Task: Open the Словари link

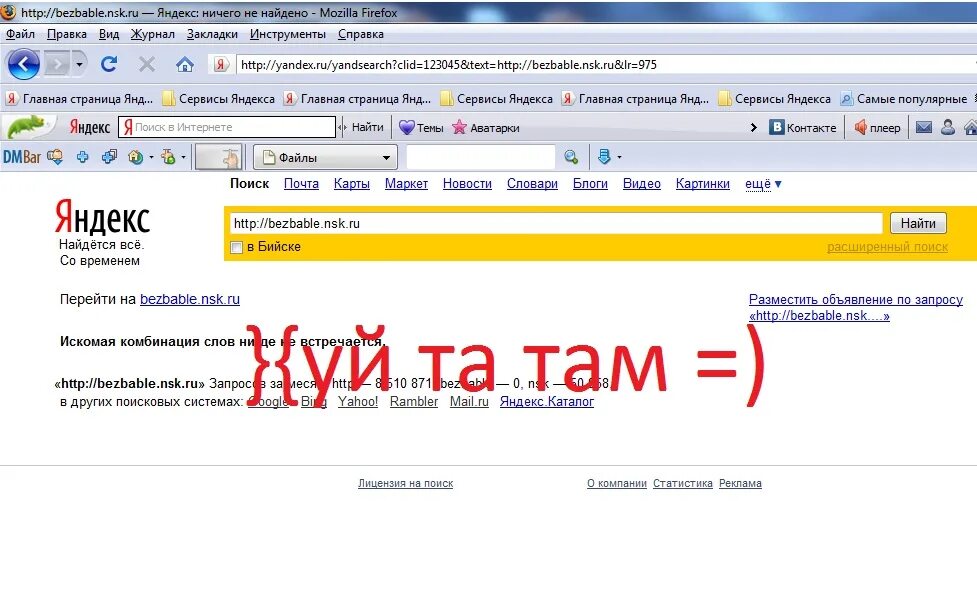Action: click(x=532, y=184)
